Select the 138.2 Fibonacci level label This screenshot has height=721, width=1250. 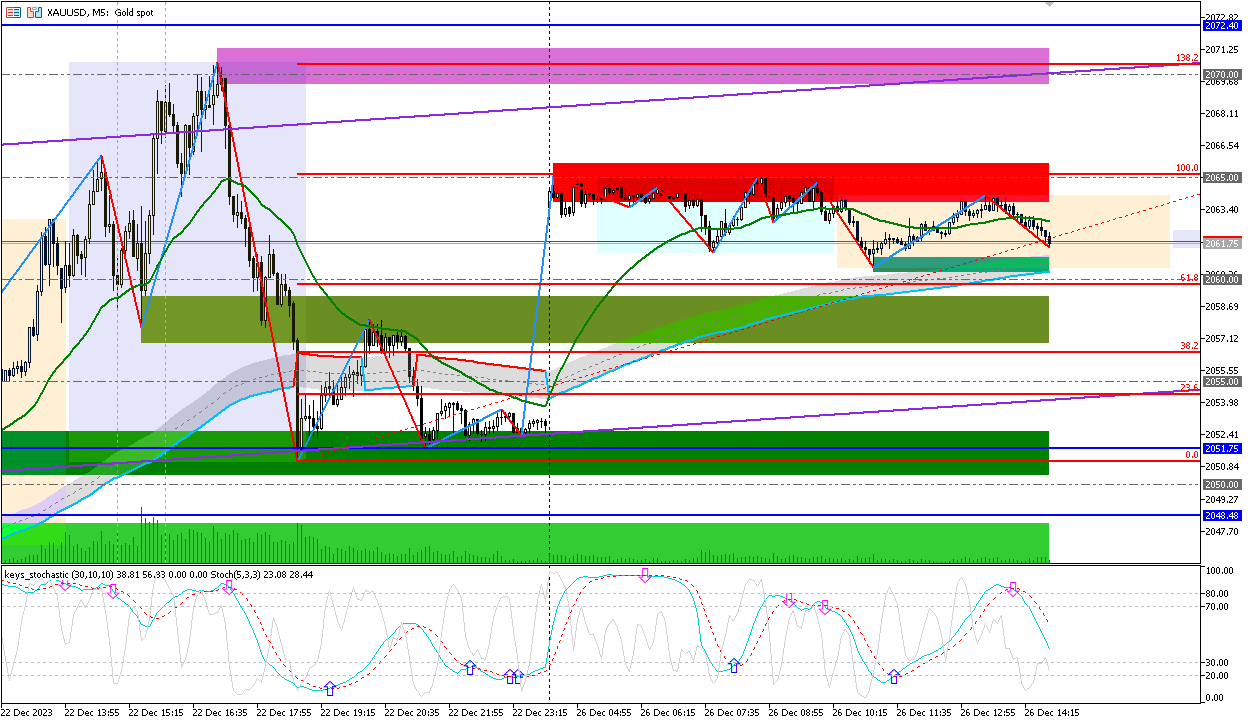coord(1187,58)
